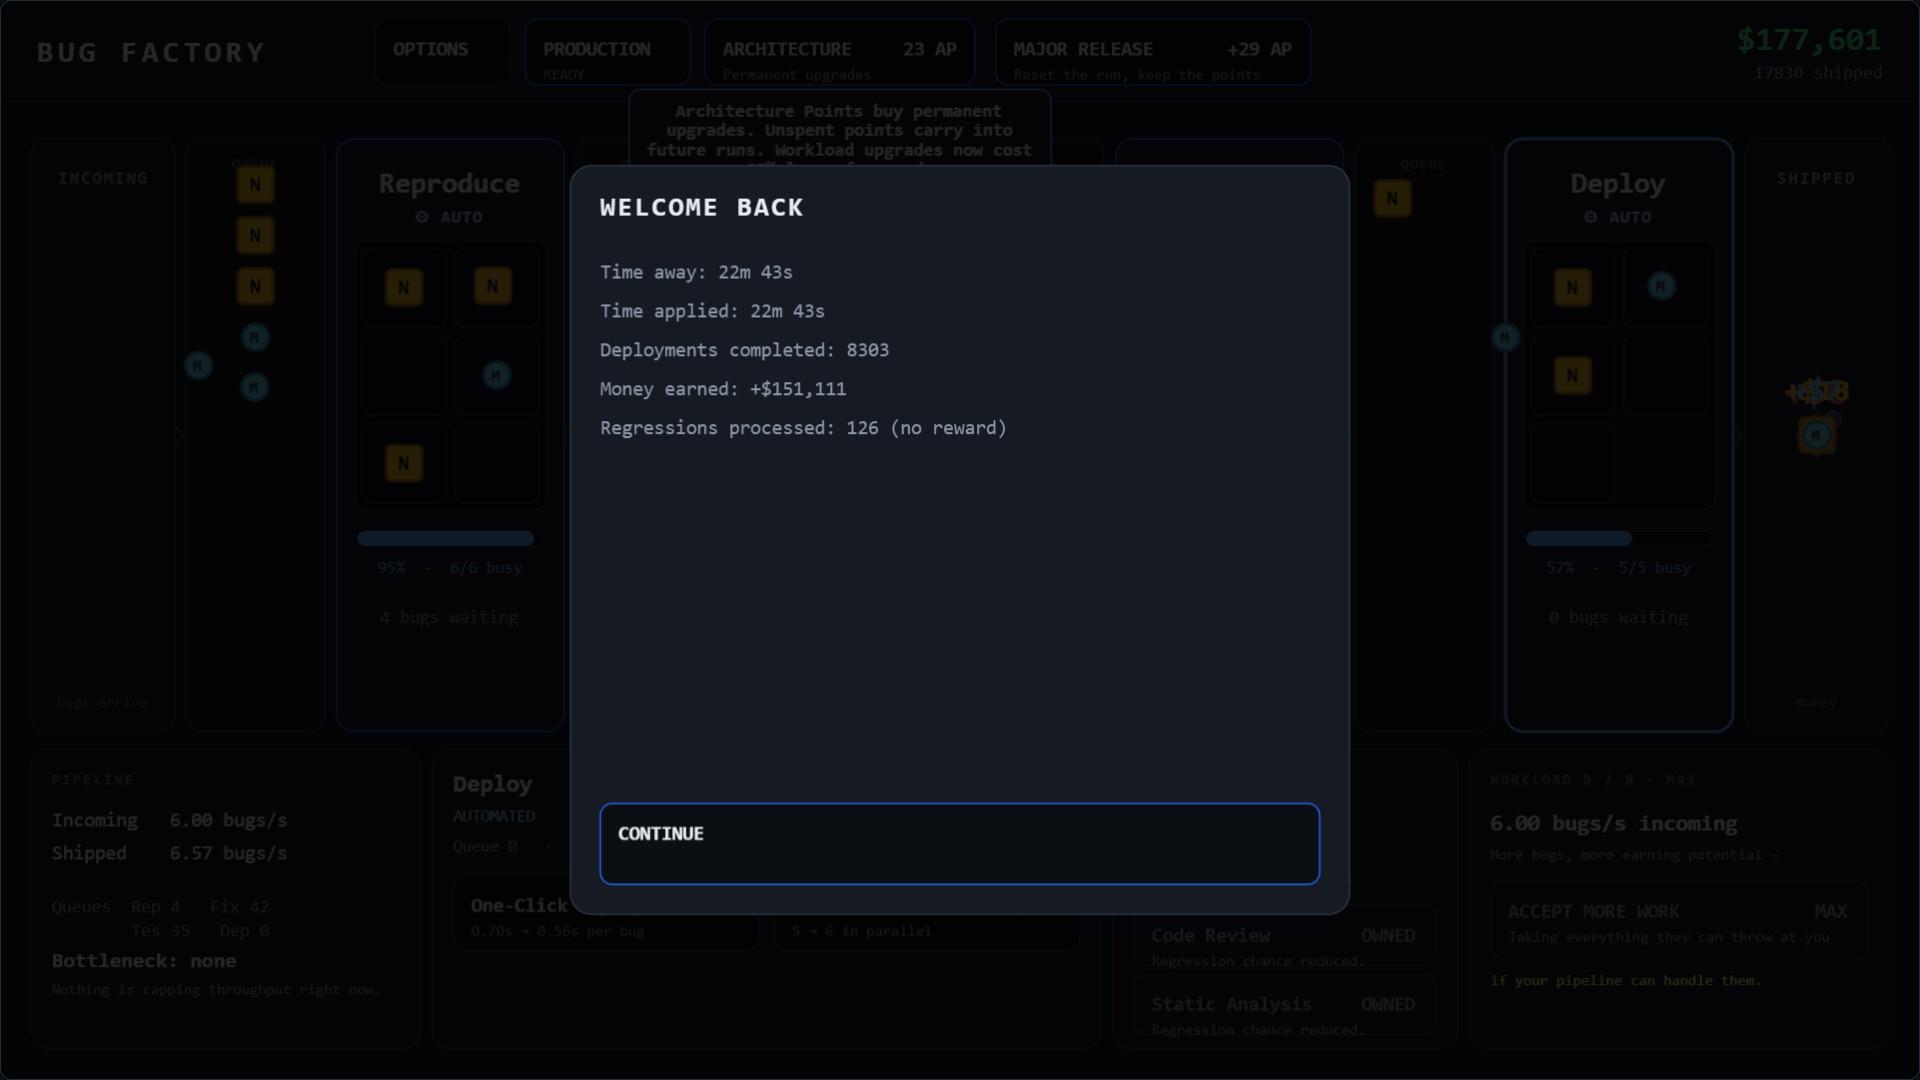Click the CONTINUE button in the dialog
The height and width of the screenshot is (1080, 1920).
[959, 843]
